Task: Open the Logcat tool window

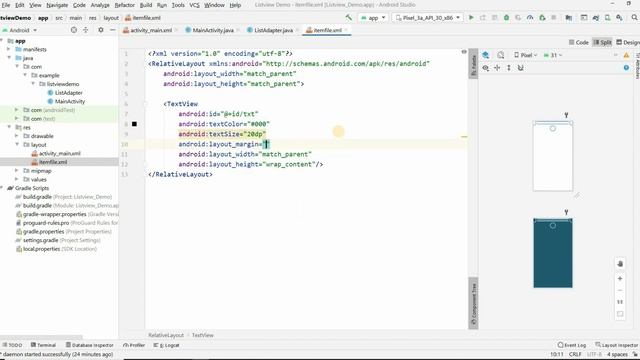Action: click(x=167, y=345)
